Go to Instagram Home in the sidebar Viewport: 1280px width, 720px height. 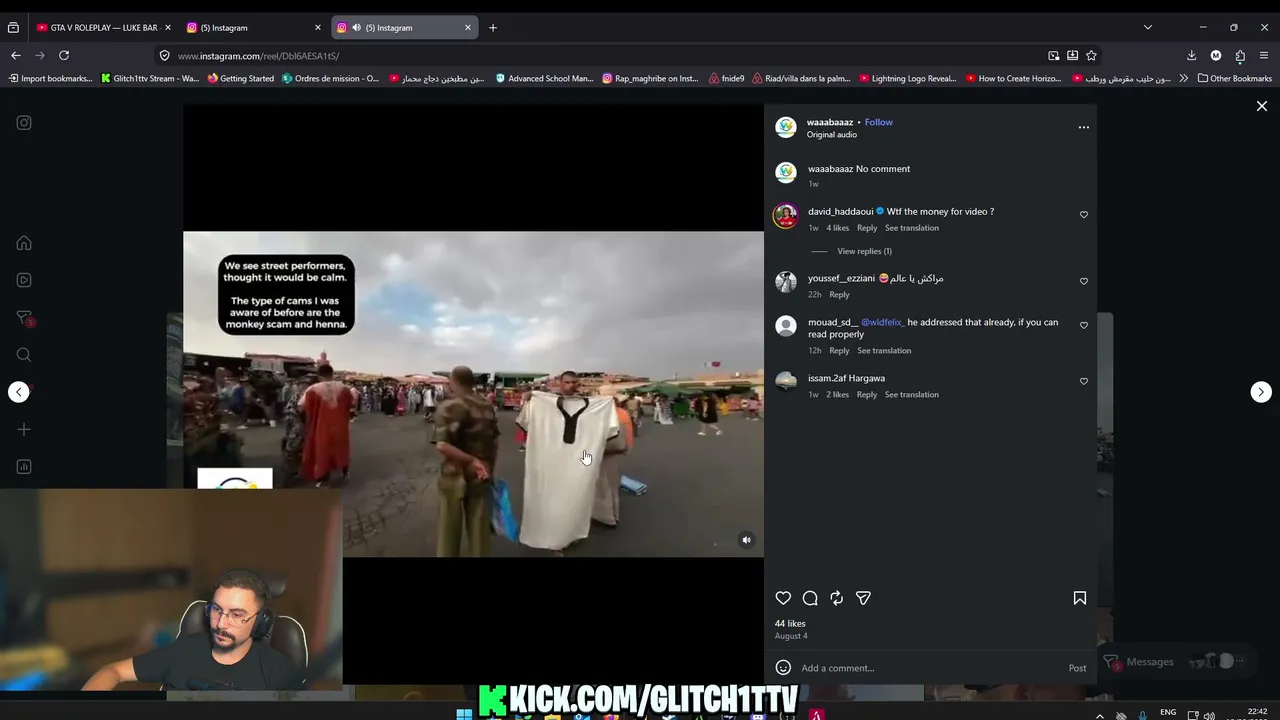pos(24,243)
